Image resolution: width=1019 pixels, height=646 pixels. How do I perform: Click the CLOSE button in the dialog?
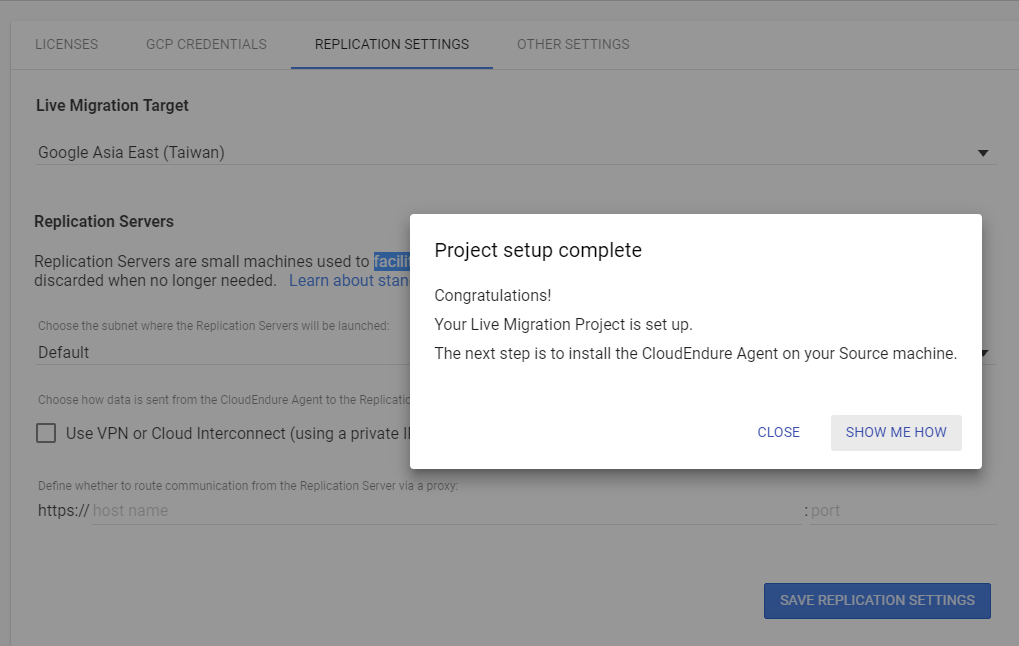[778, 432]
